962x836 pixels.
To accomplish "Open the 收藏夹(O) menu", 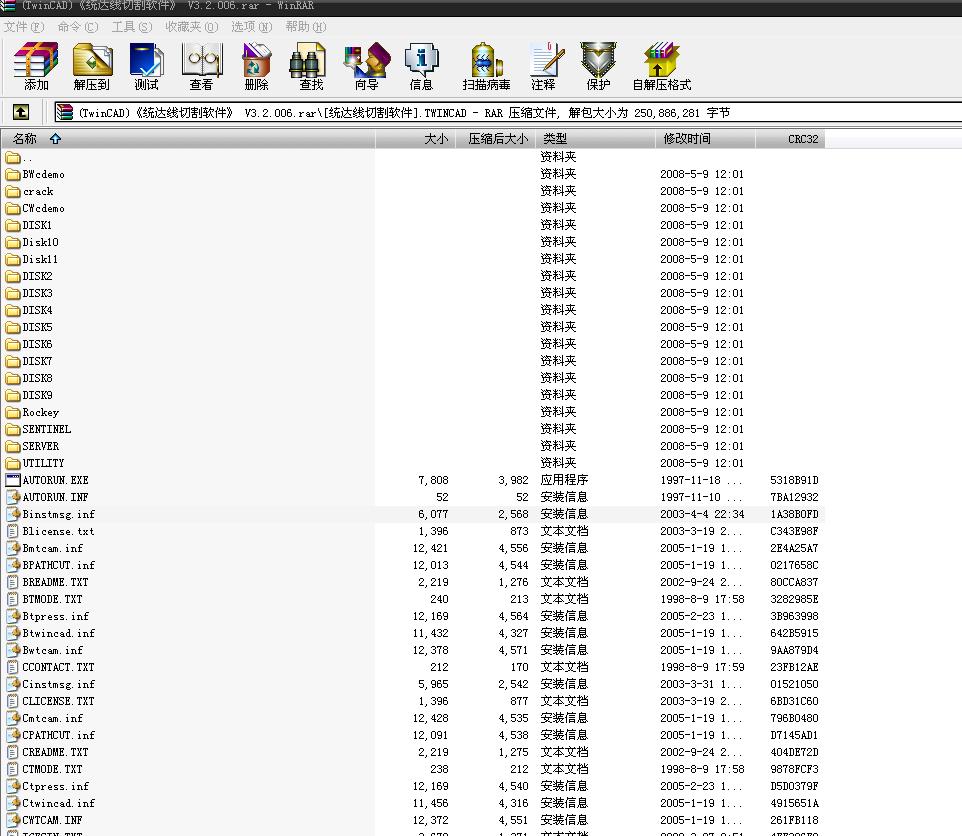I will point(191,26).
